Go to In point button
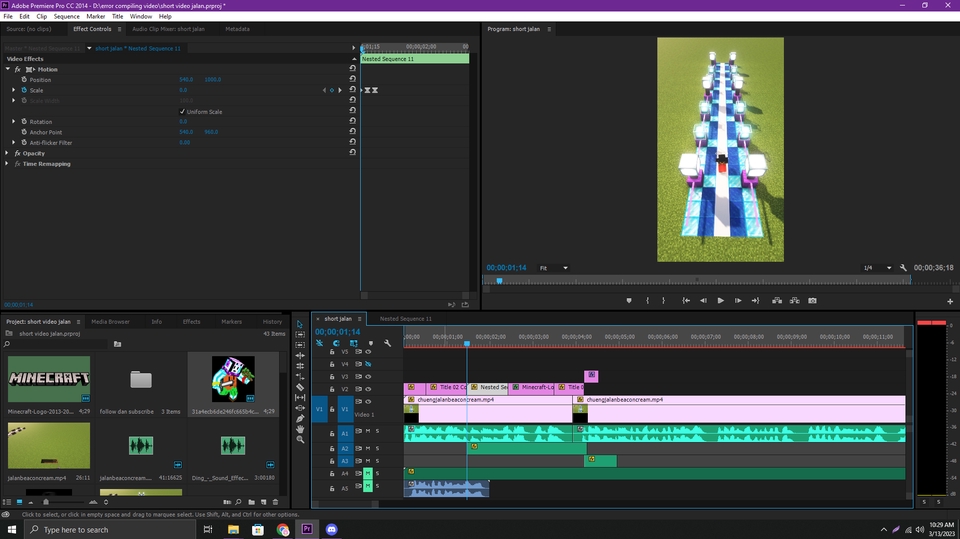The image size is (960, 539). pyautogui.click(x=686, y=301)
